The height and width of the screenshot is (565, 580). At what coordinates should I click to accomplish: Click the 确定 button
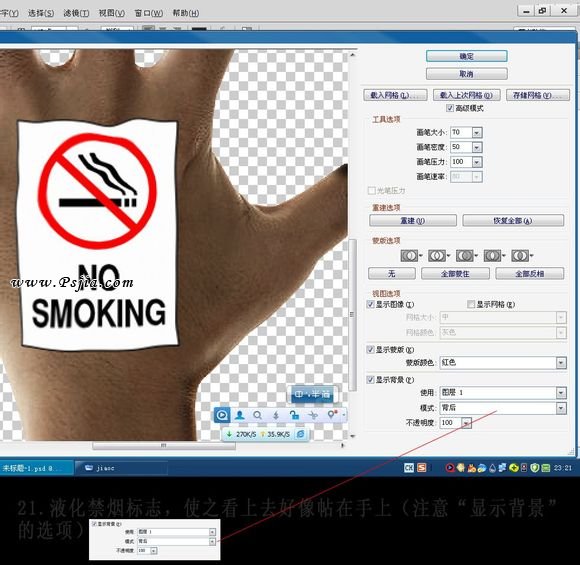[466, 56]
